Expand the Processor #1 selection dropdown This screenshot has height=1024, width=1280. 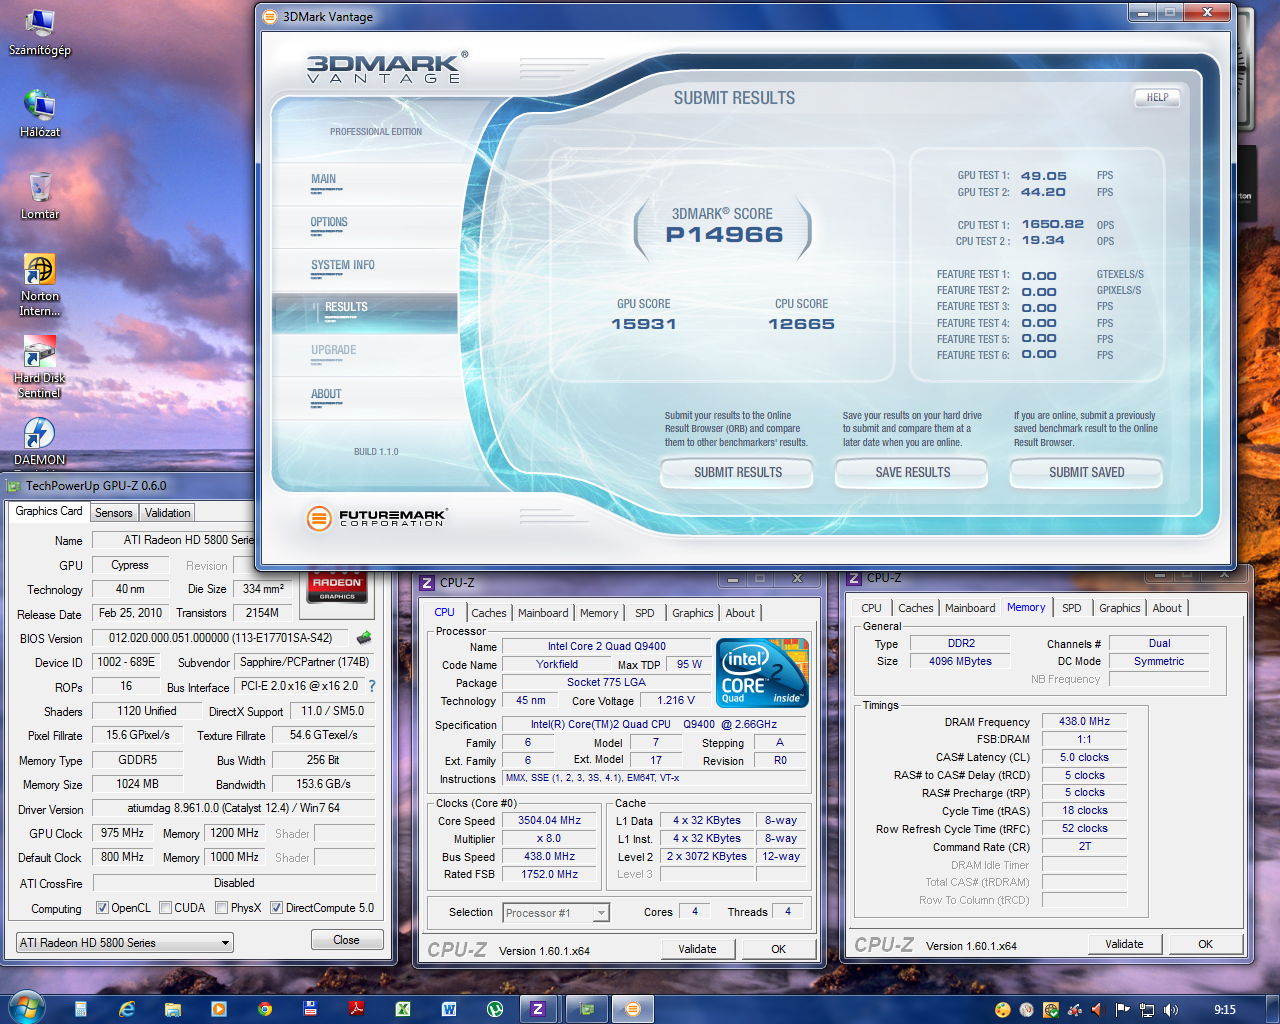point(556,913)
